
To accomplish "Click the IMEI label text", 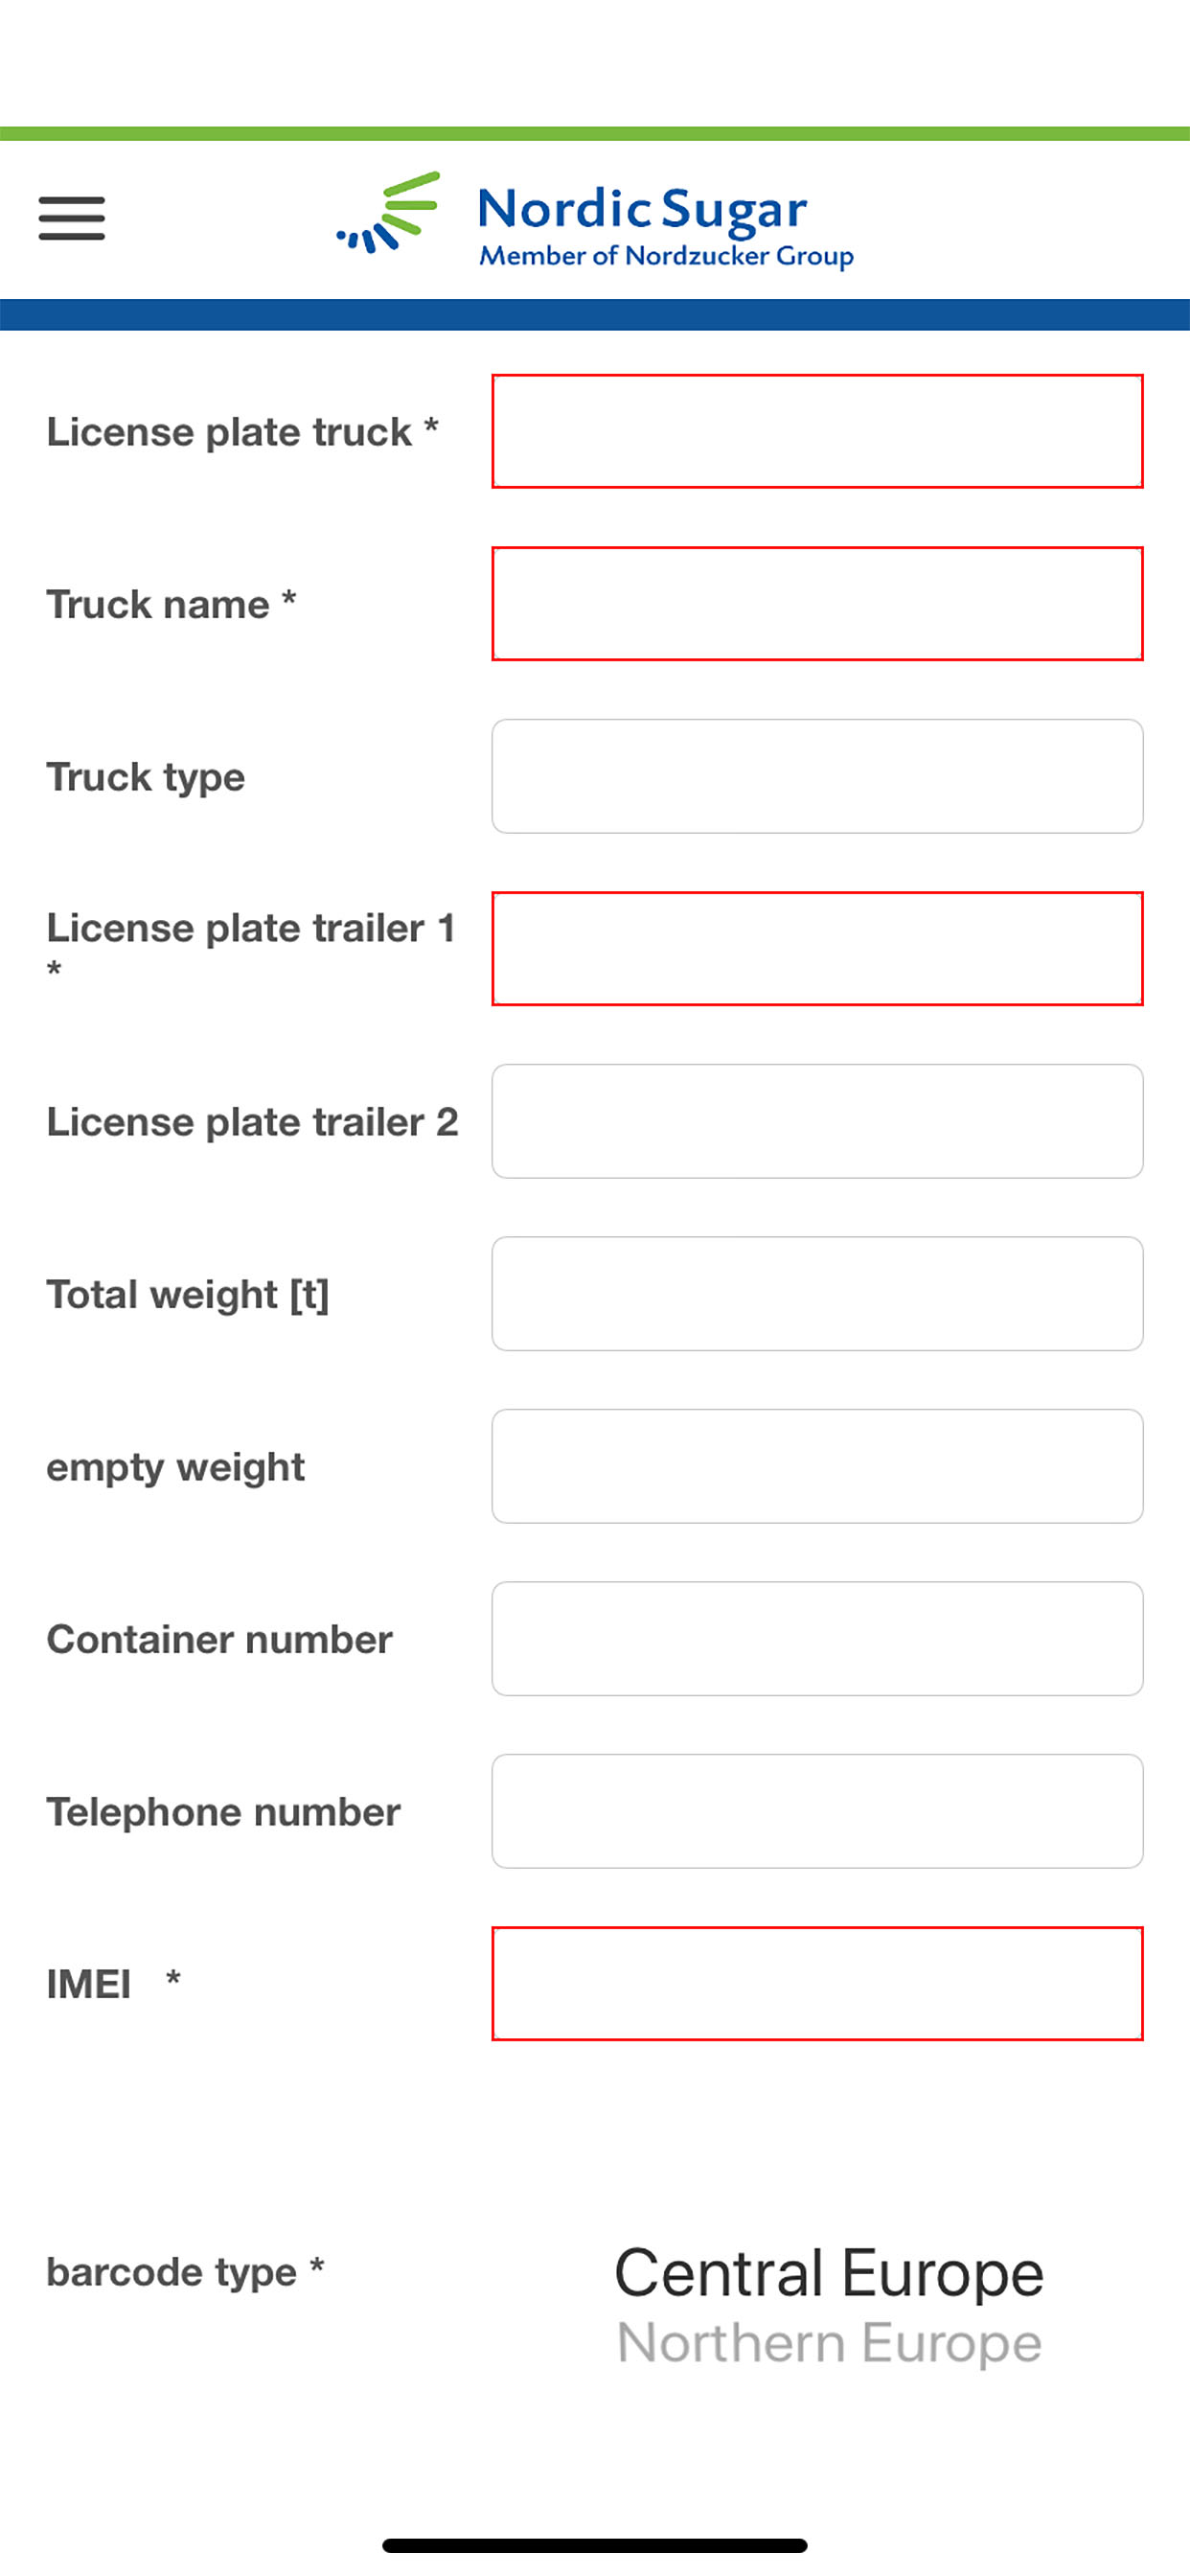I will coord(112,1983).
